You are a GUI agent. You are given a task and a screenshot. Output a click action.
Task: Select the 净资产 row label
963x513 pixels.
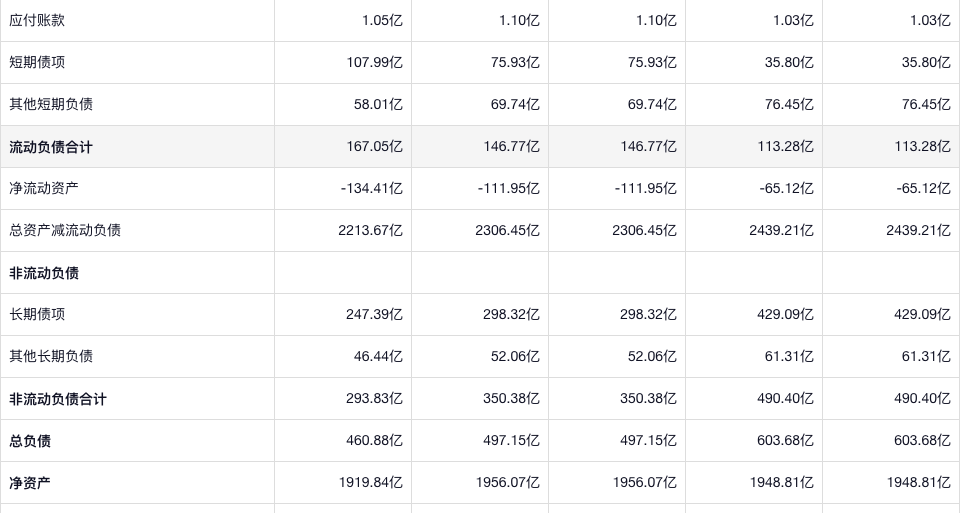coord(30,483)
